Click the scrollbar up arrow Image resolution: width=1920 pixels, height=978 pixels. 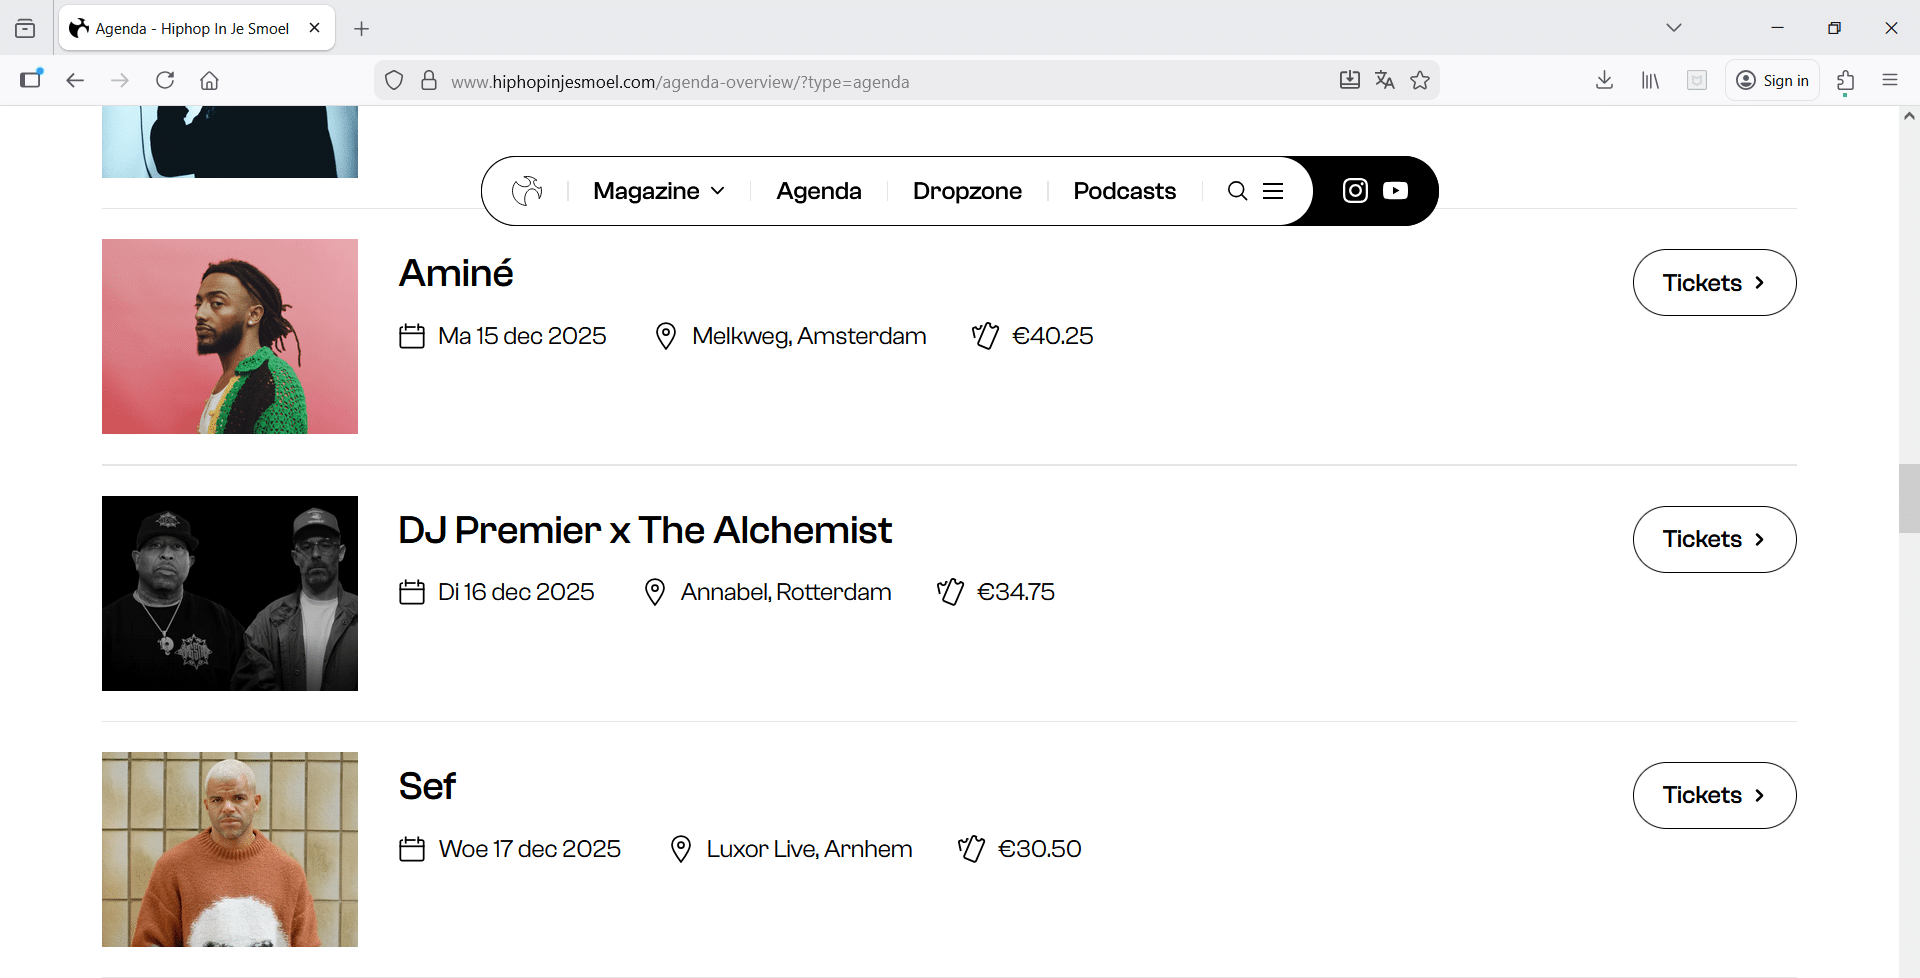1909,116
